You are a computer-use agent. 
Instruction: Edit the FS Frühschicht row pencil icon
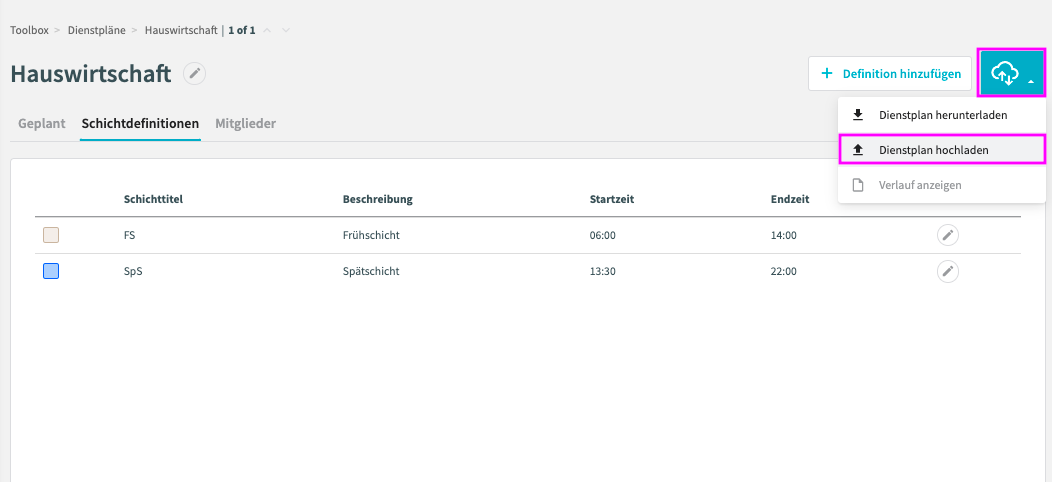point(947,235)
